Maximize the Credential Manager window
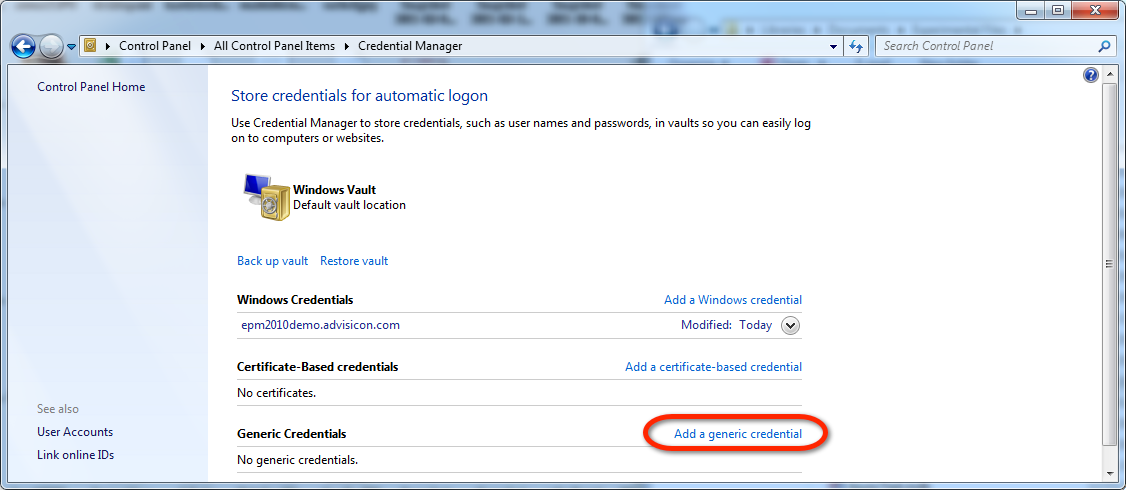The height and width of the screenshot is (490, 1126). [x=1058, y=10]
